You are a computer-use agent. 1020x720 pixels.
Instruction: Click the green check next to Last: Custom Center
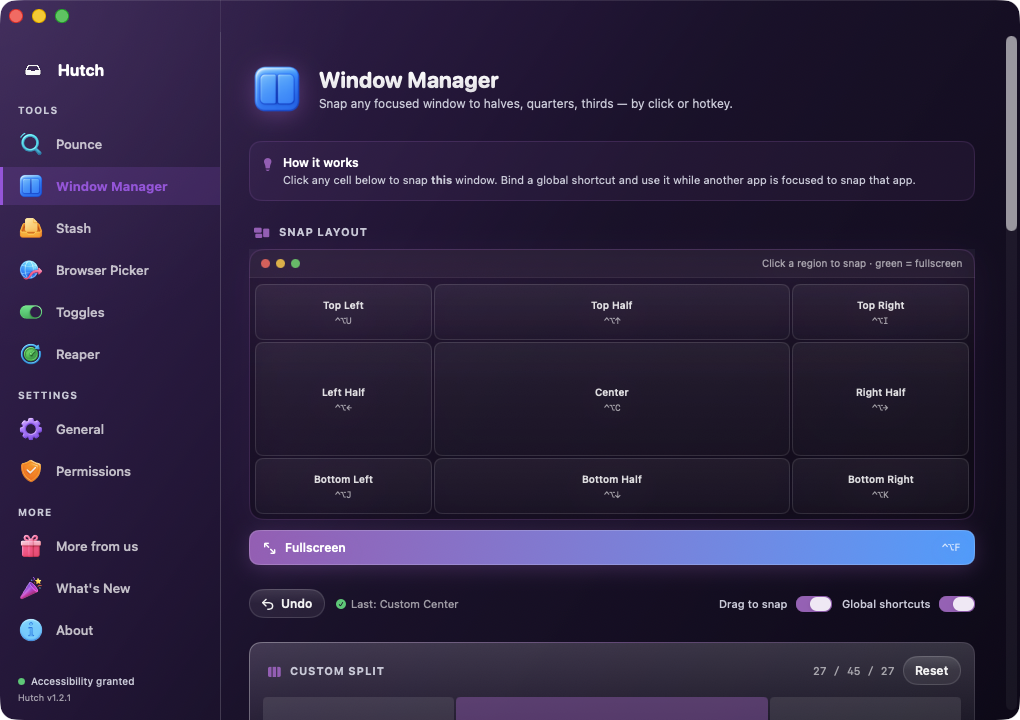[341, 604]
